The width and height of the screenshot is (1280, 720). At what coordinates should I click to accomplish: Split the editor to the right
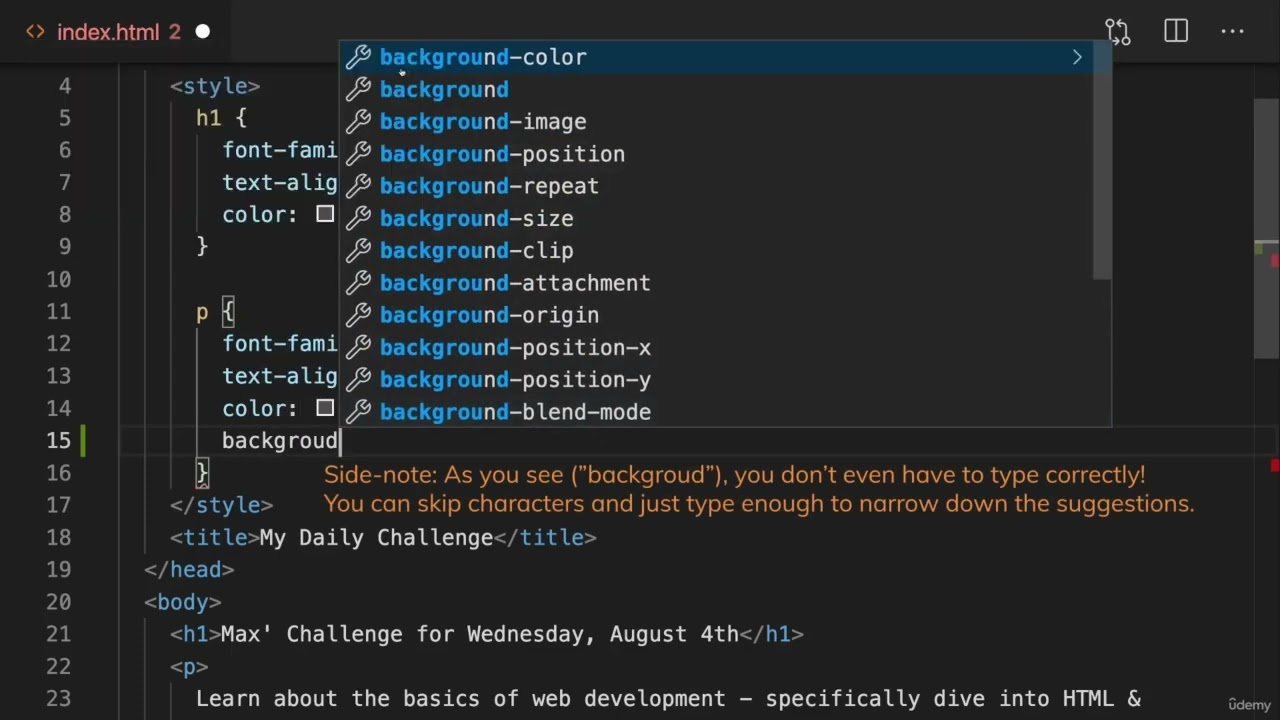point(1176,32)
